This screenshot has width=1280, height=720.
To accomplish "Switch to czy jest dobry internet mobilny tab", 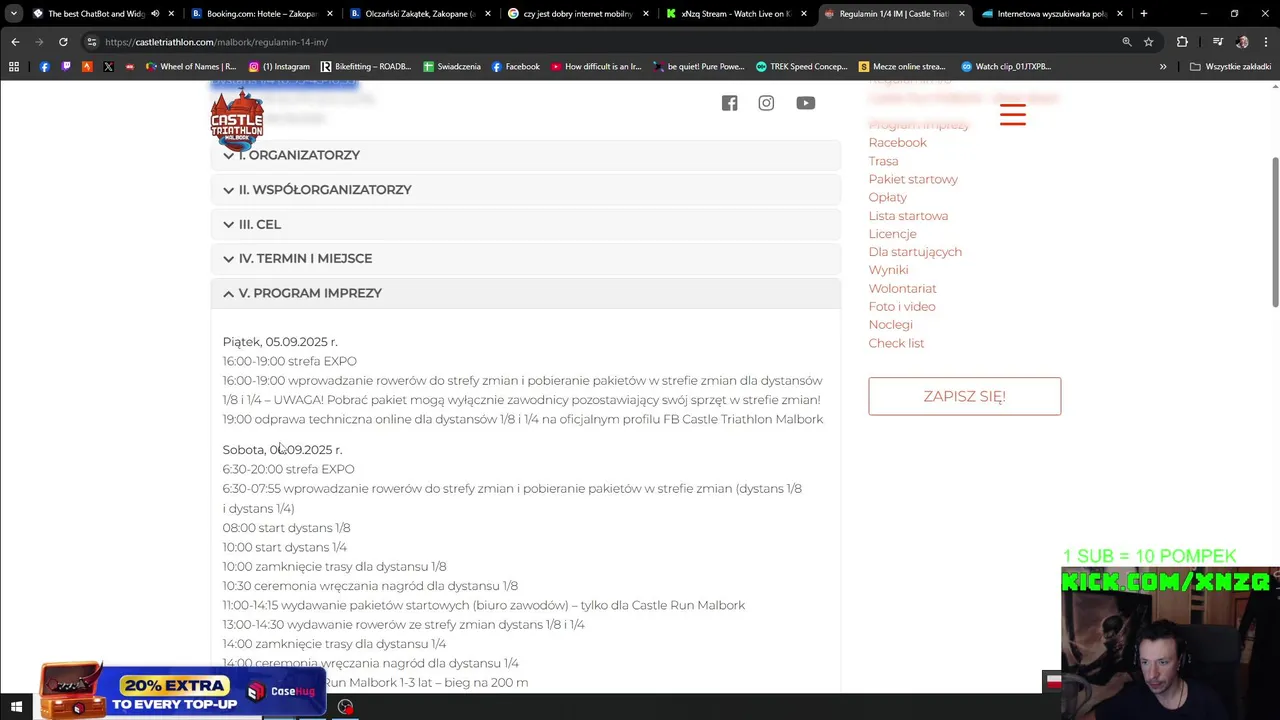I will point(577,14).
